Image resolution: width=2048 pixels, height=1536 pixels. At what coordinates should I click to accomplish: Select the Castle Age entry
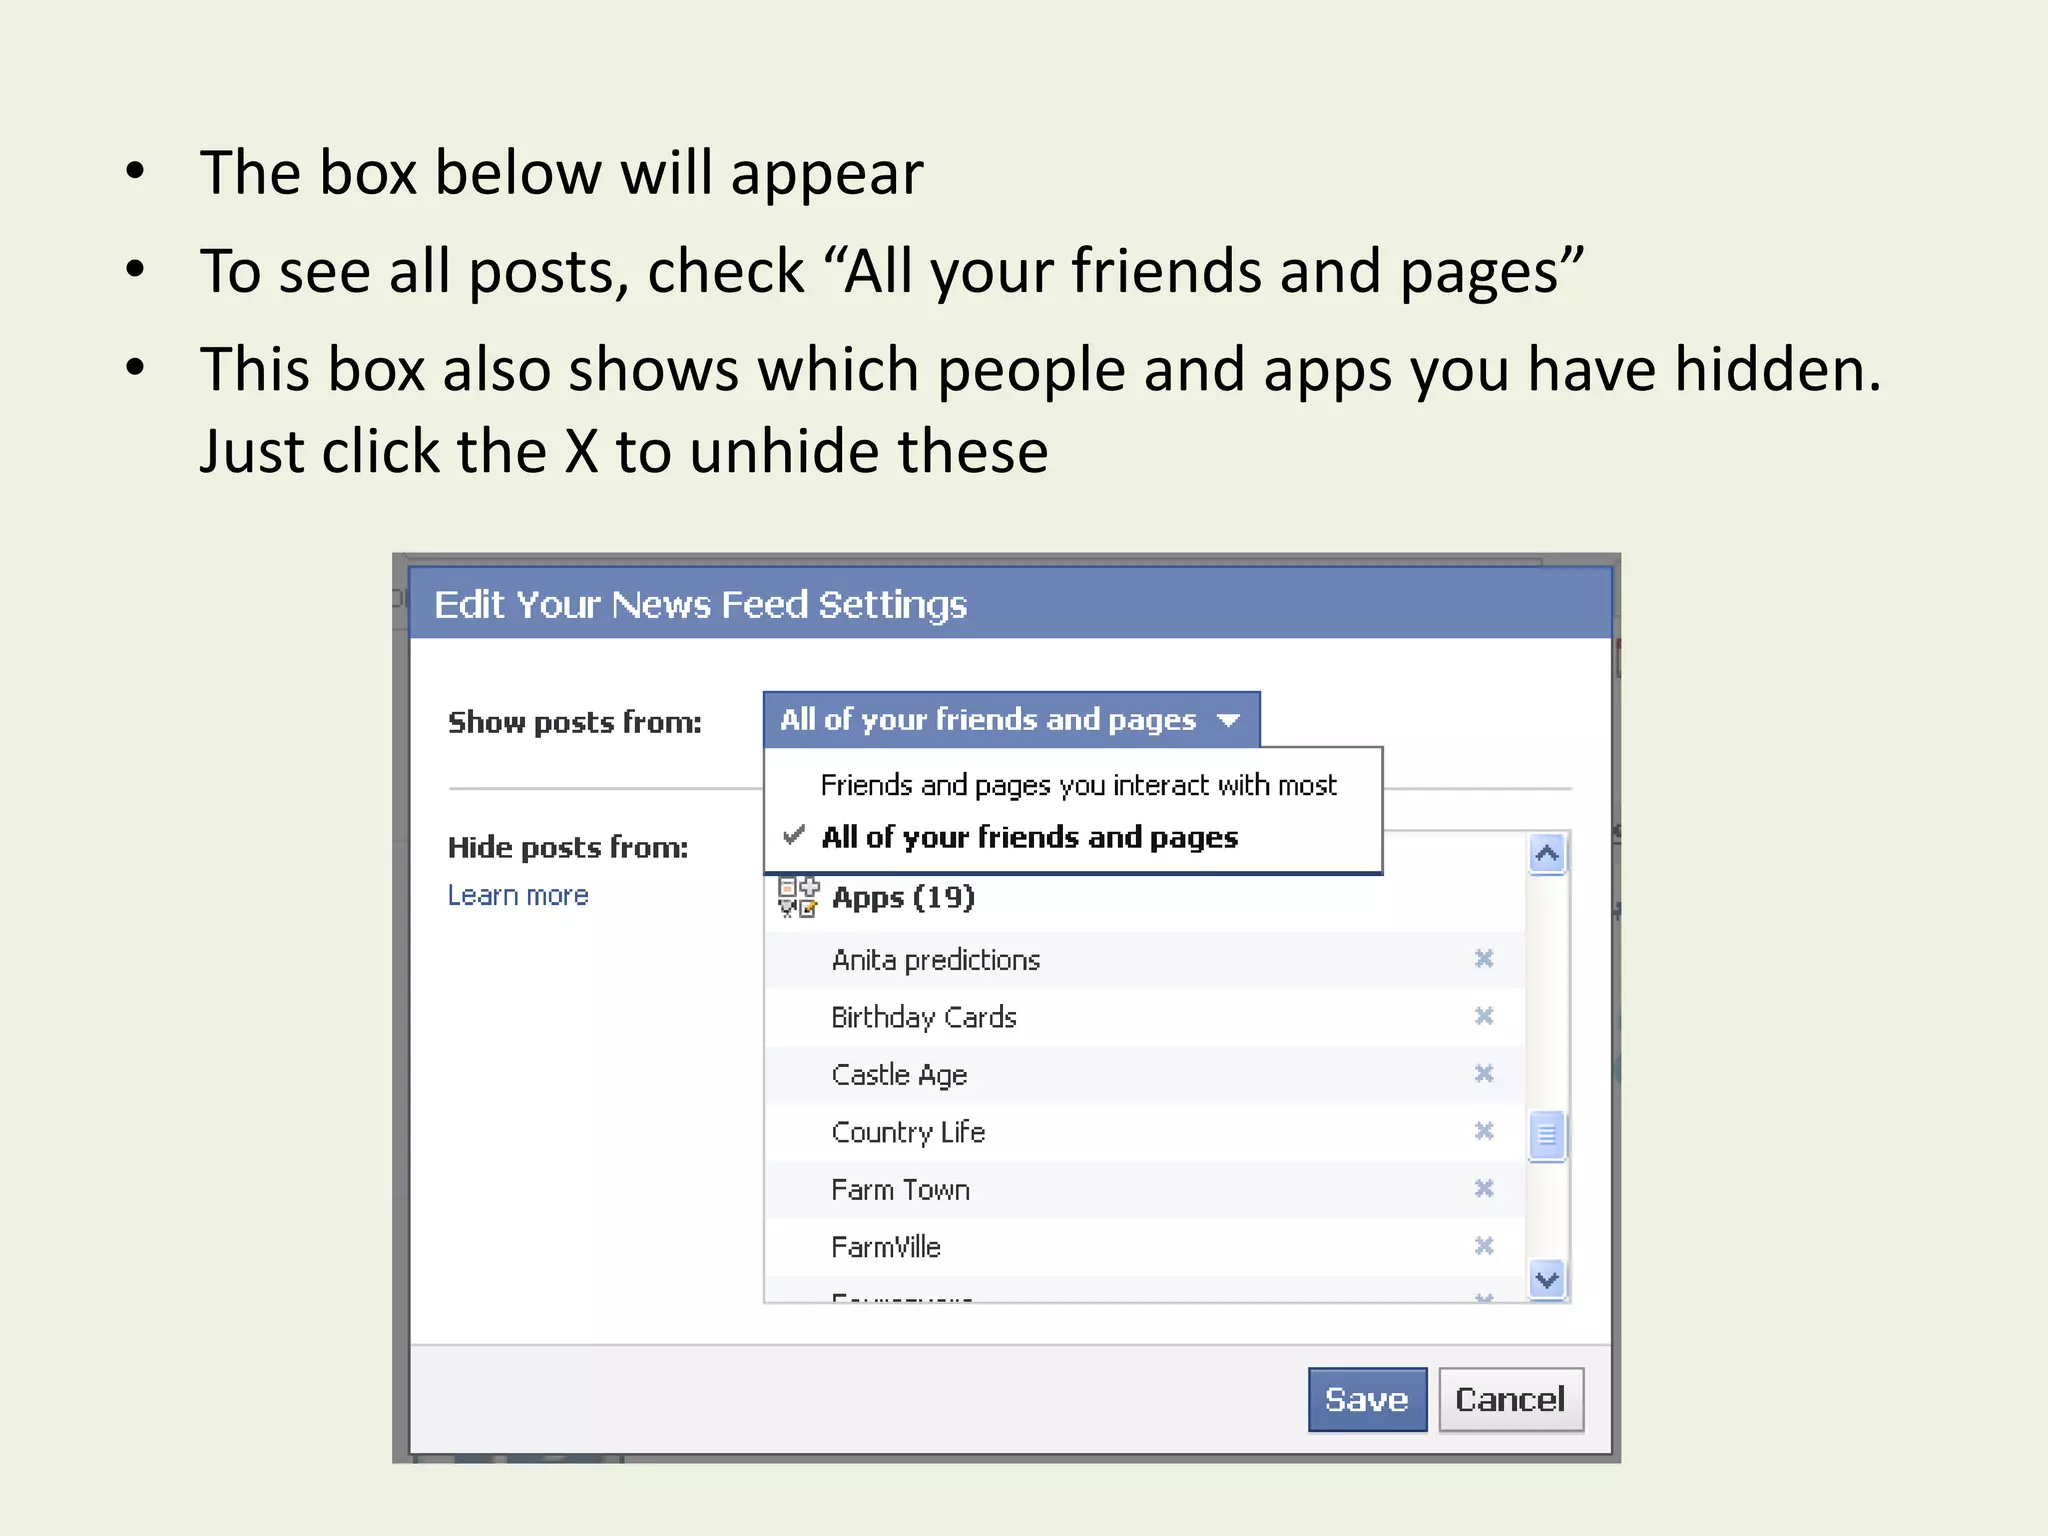[x=1145, y=1075]
